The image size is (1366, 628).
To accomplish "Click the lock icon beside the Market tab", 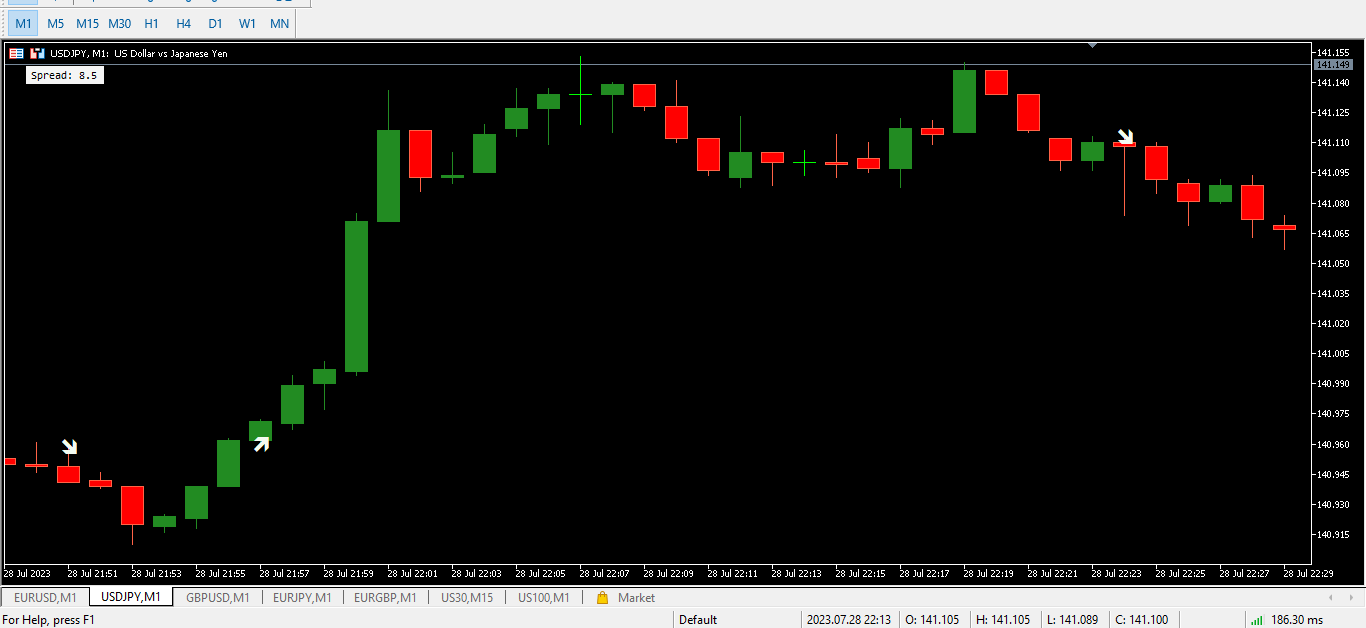I will (x=601, y=597).
